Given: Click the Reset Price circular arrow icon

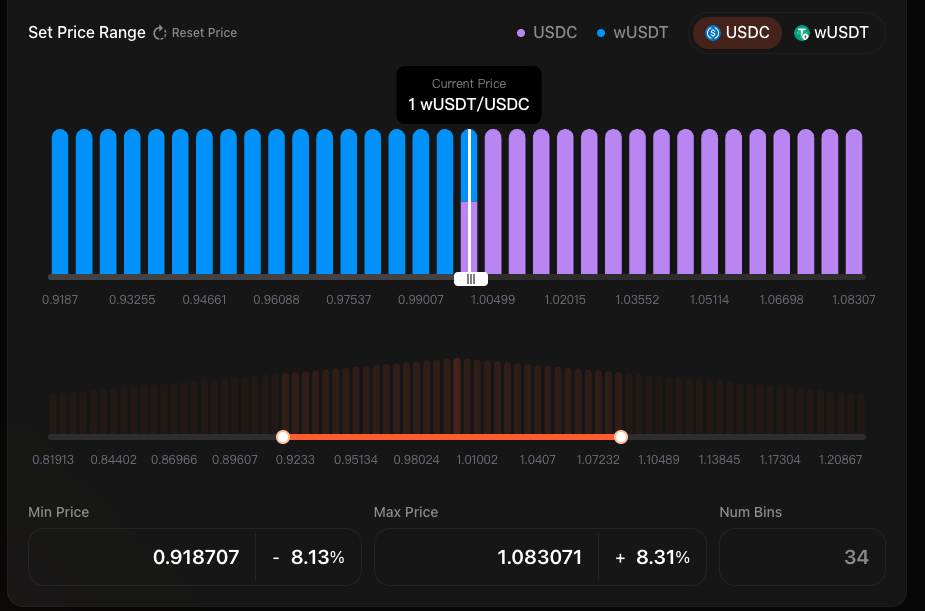Looking at the screenshot, I should pyautogui.click(x=160, y=33).
